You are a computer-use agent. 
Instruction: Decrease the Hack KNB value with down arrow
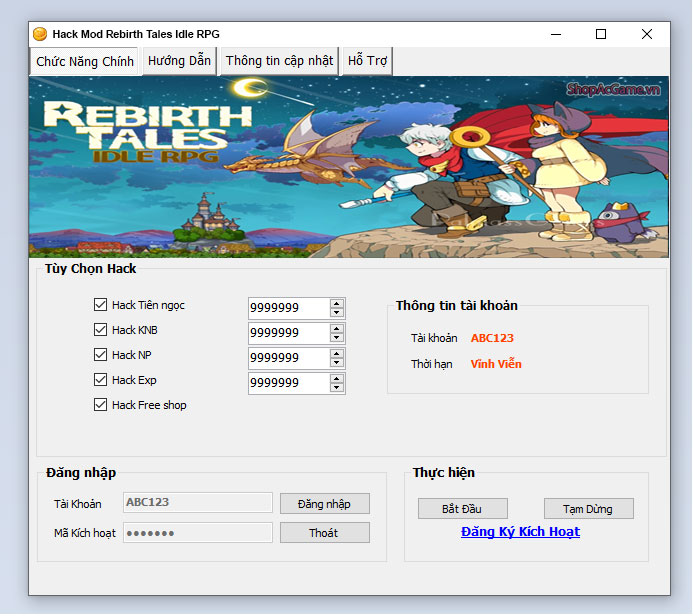[337, 338]
